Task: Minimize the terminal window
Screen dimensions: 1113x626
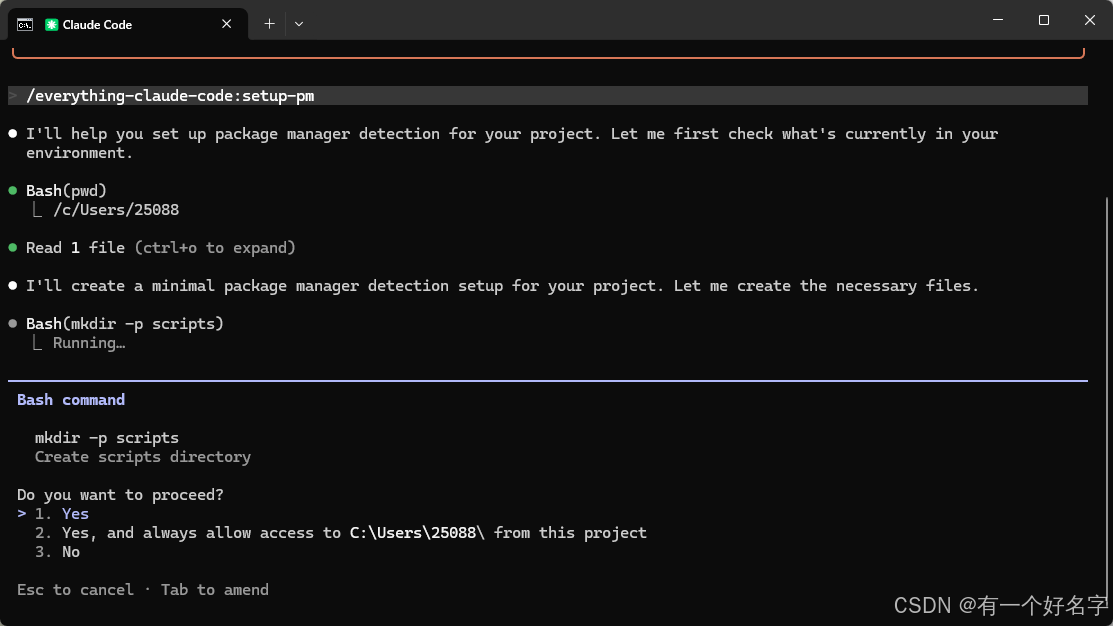Action: (x=998, y=20)
